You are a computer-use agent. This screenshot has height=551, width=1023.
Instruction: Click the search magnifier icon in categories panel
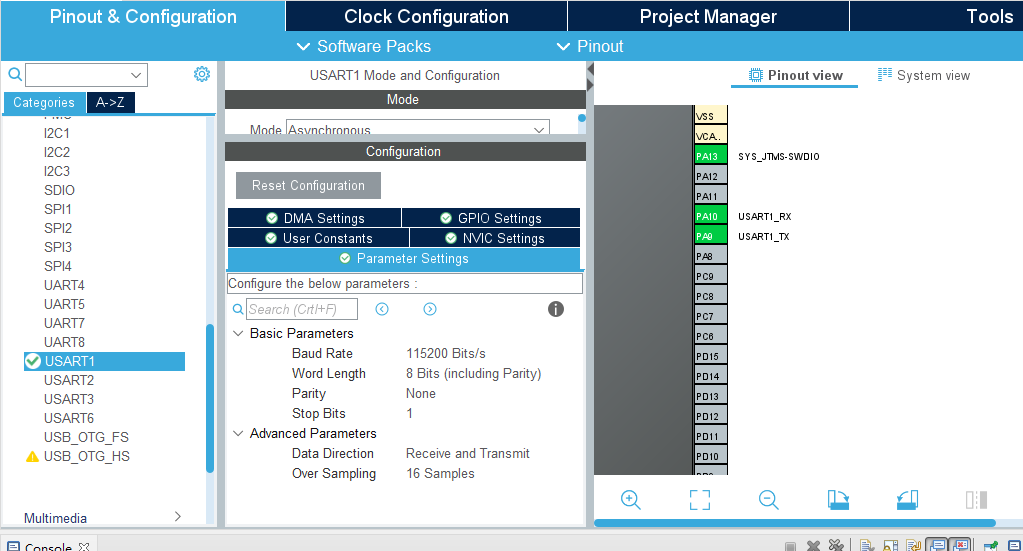click(x=14, y=74)
